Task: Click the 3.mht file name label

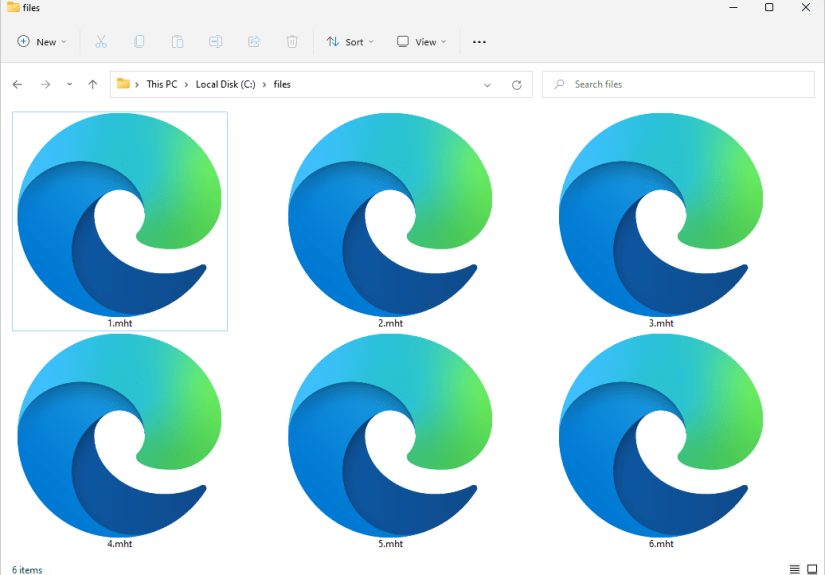Action: 661,323
